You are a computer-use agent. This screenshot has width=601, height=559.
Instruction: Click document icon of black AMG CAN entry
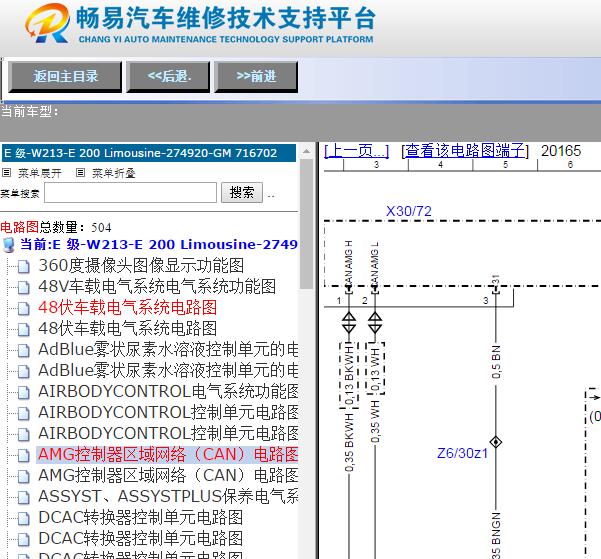click(24, 477)
